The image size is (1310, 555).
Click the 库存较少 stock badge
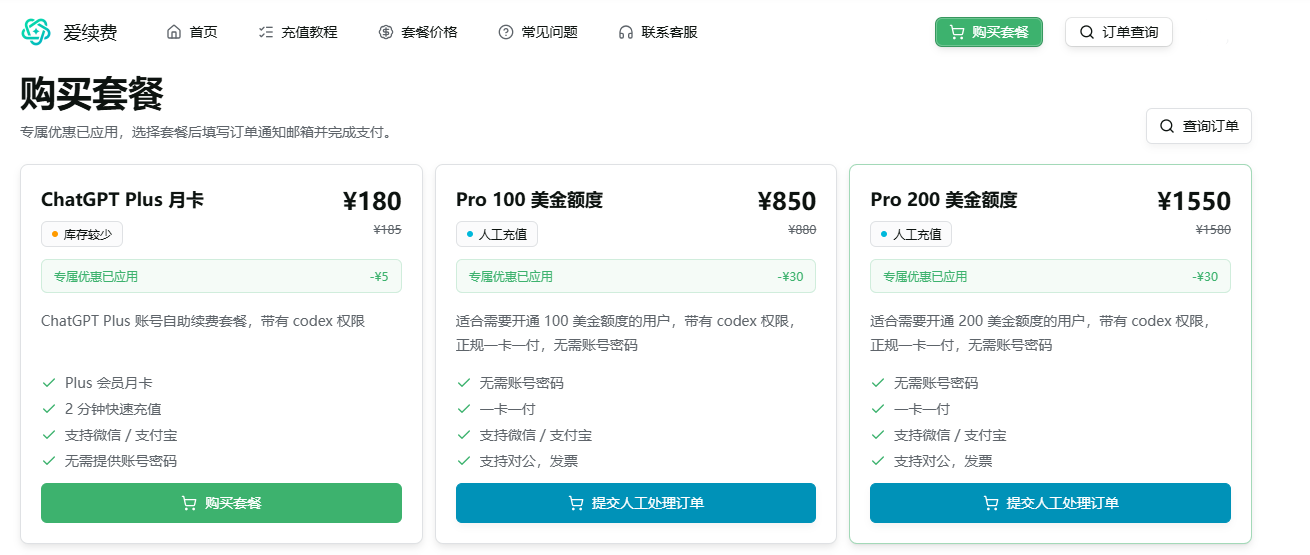82,234
